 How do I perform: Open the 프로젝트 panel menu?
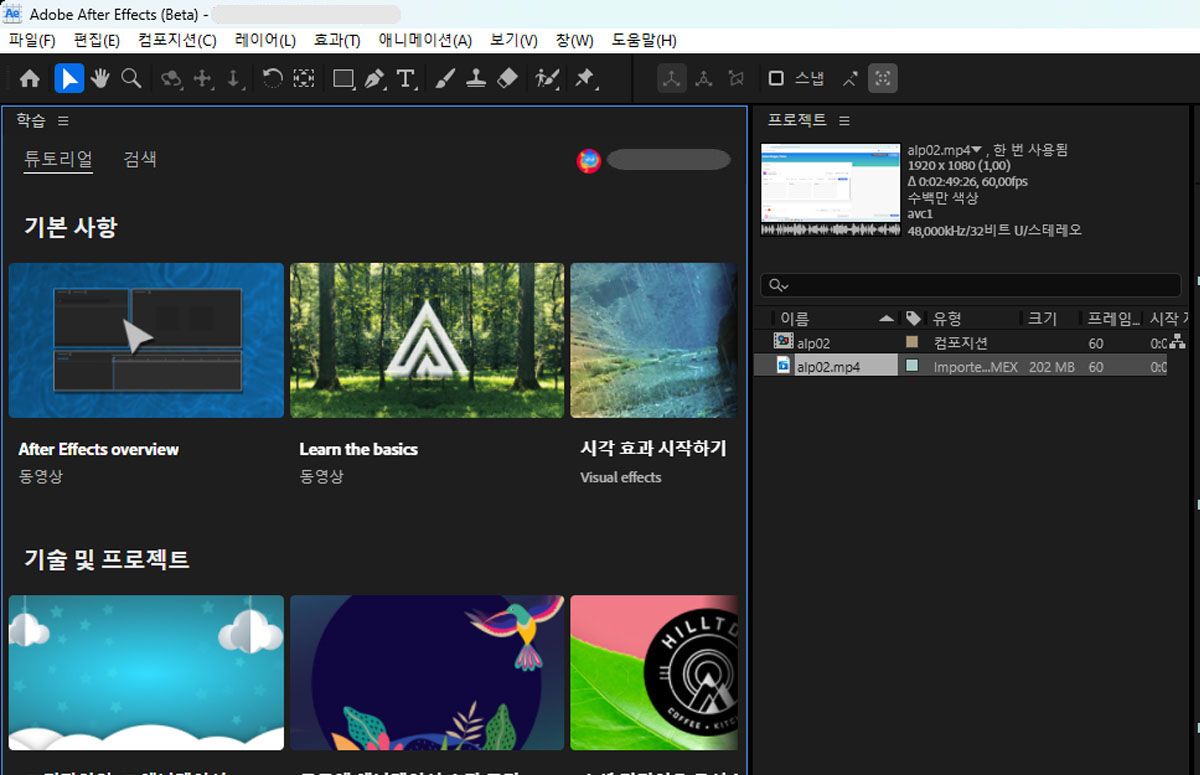pos(844,120)
